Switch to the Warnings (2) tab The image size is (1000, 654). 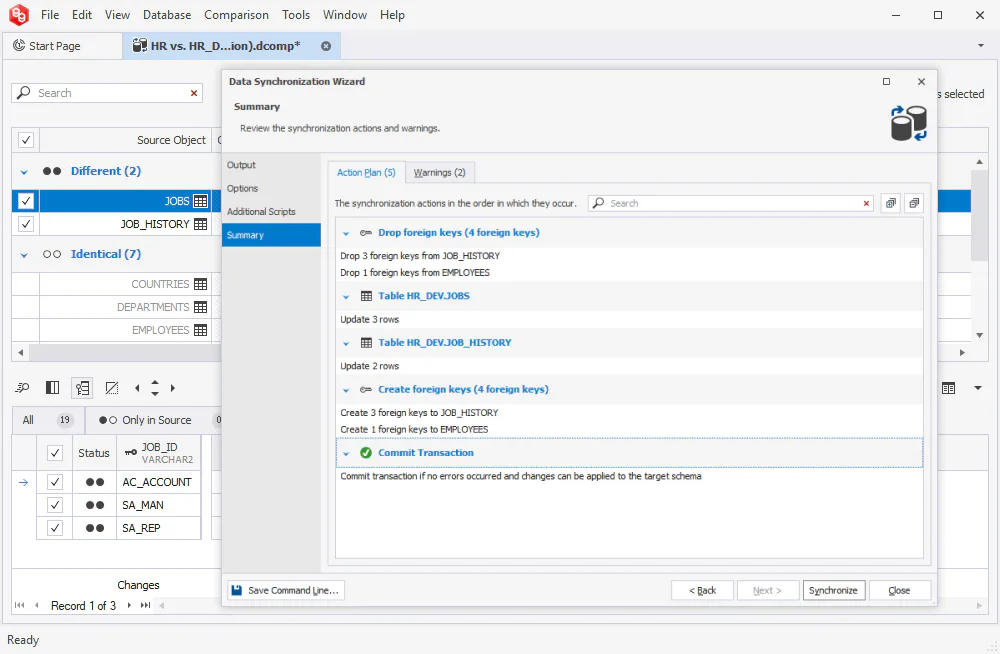(439, 172)
